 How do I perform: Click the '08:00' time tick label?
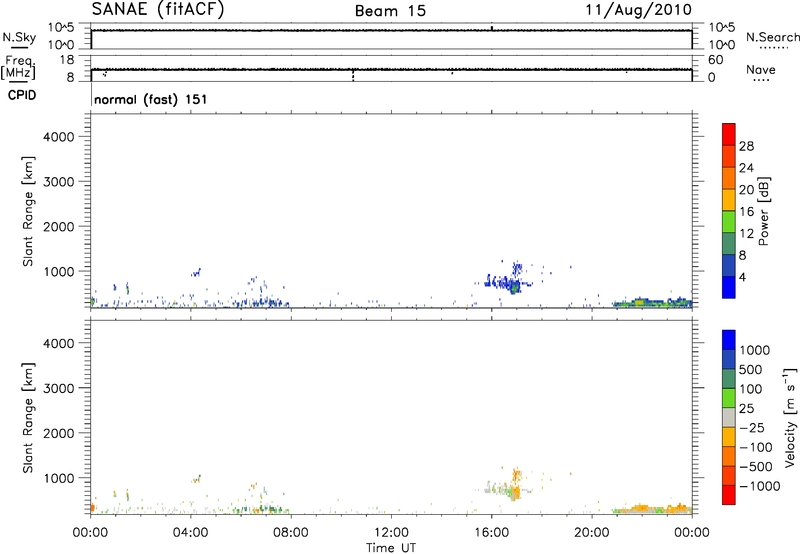291,533
